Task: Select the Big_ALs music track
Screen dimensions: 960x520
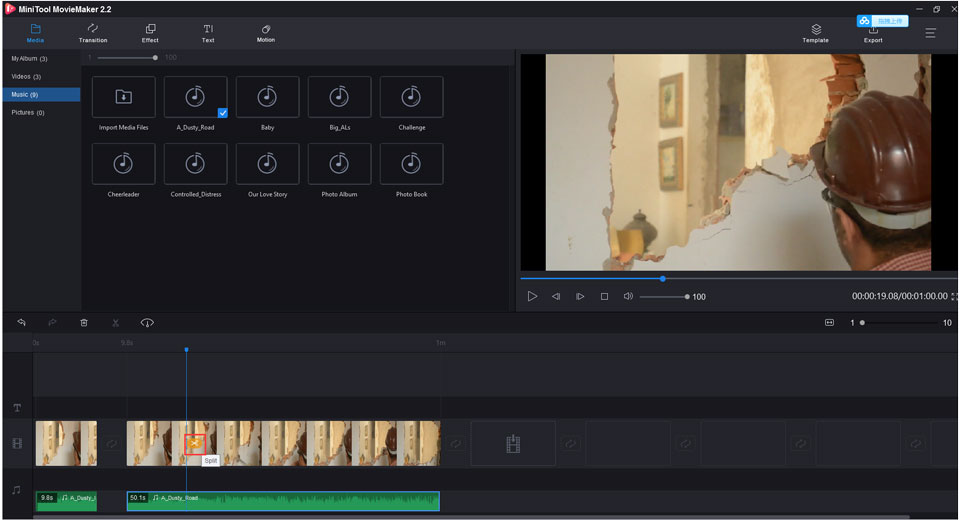Action: [339, 97]
